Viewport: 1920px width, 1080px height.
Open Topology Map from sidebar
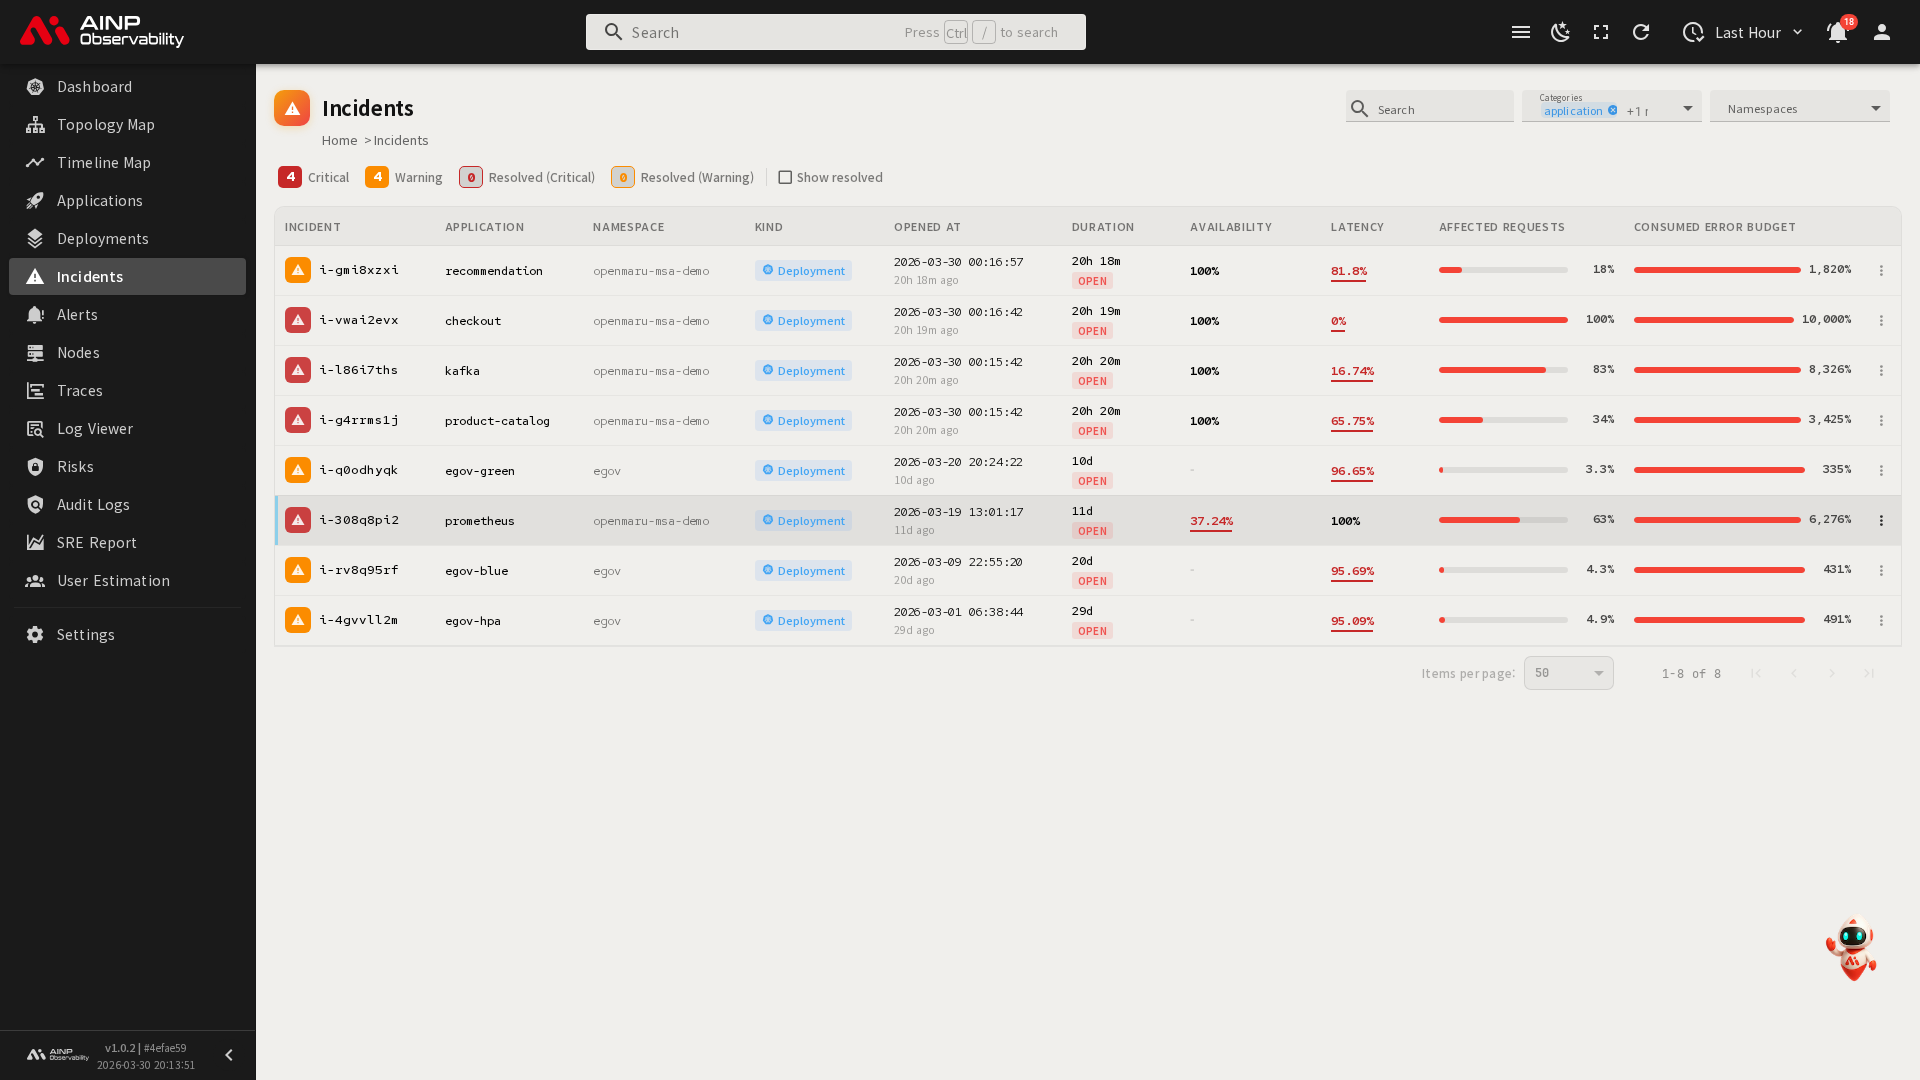point(105,124)
